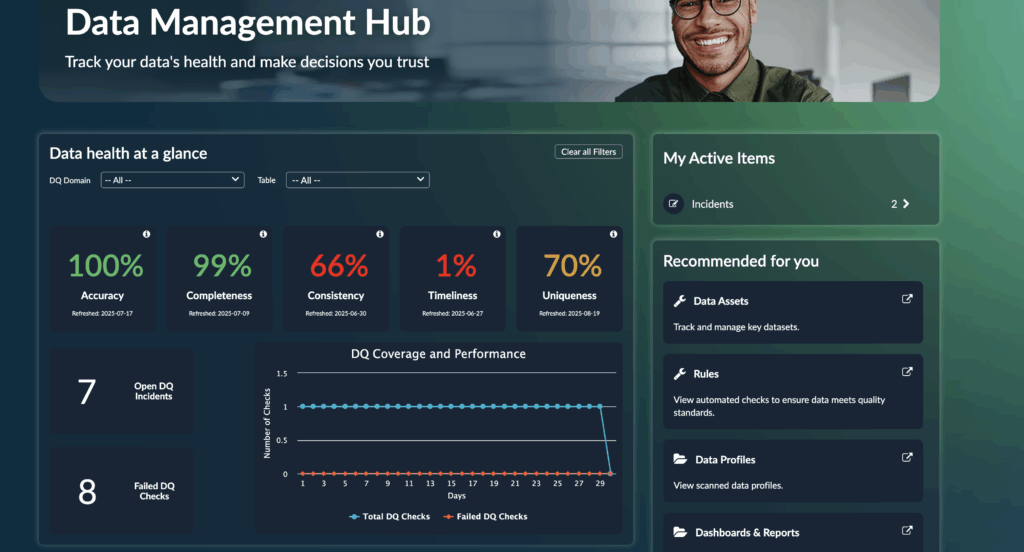Open Data Profiles external link icon

[907, 458]
